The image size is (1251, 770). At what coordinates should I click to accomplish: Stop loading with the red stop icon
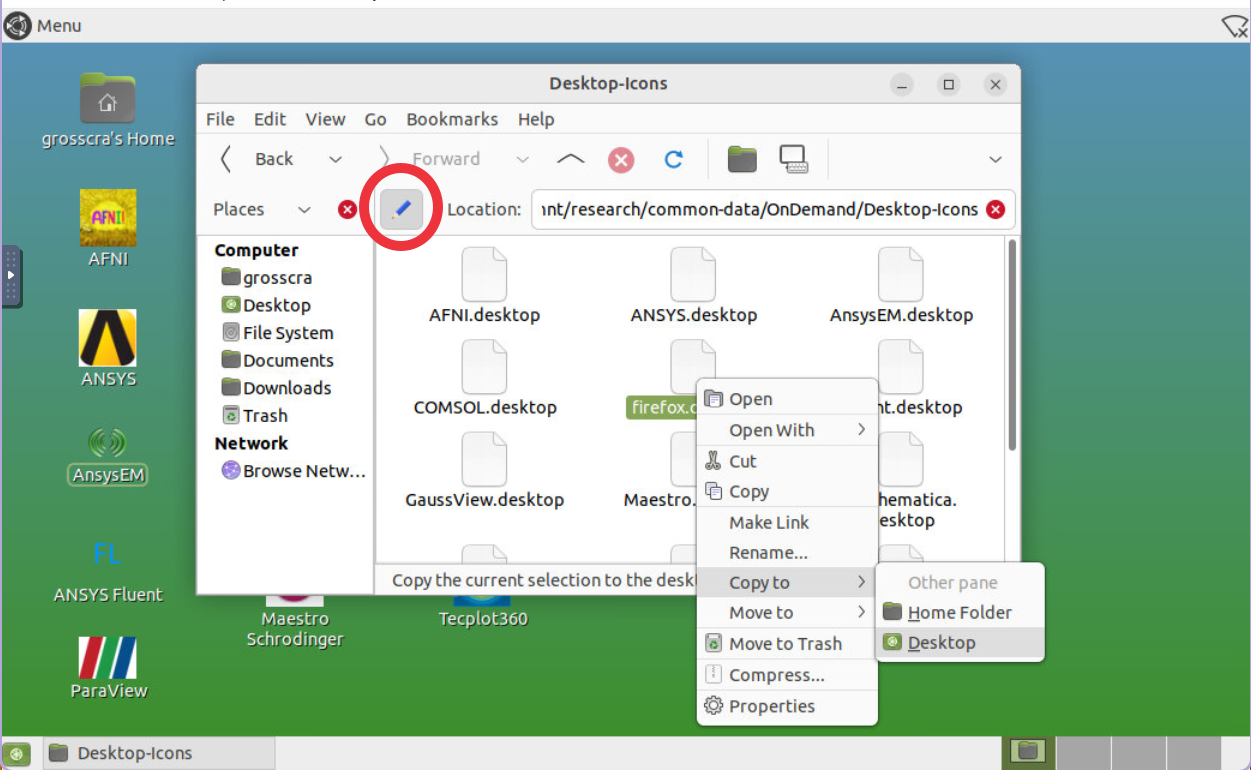coord(621,158)
